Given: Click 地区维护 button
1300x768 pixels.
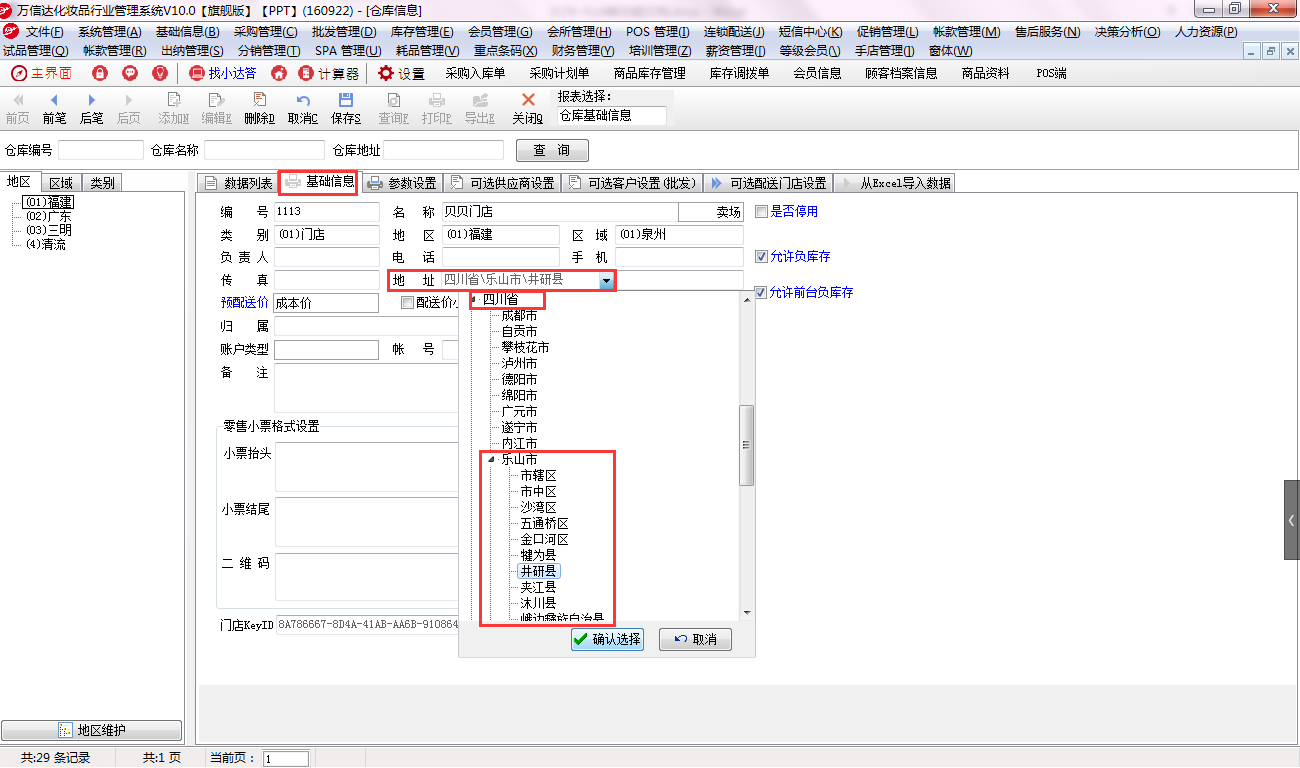Looking at the screenshot, I should tap(92, 730).
